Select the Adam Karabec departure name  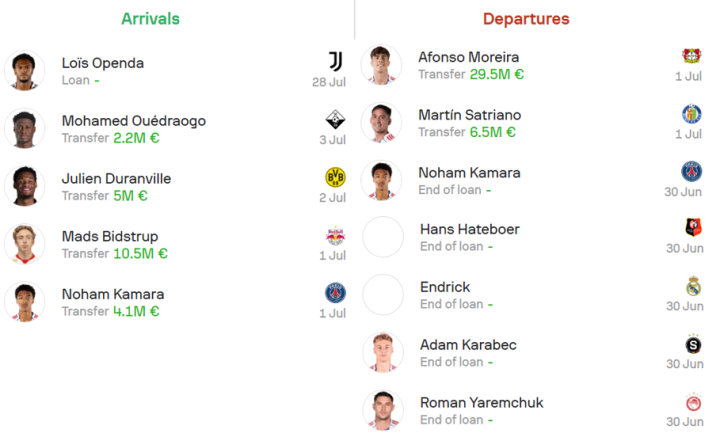click(x=468, y=345)
